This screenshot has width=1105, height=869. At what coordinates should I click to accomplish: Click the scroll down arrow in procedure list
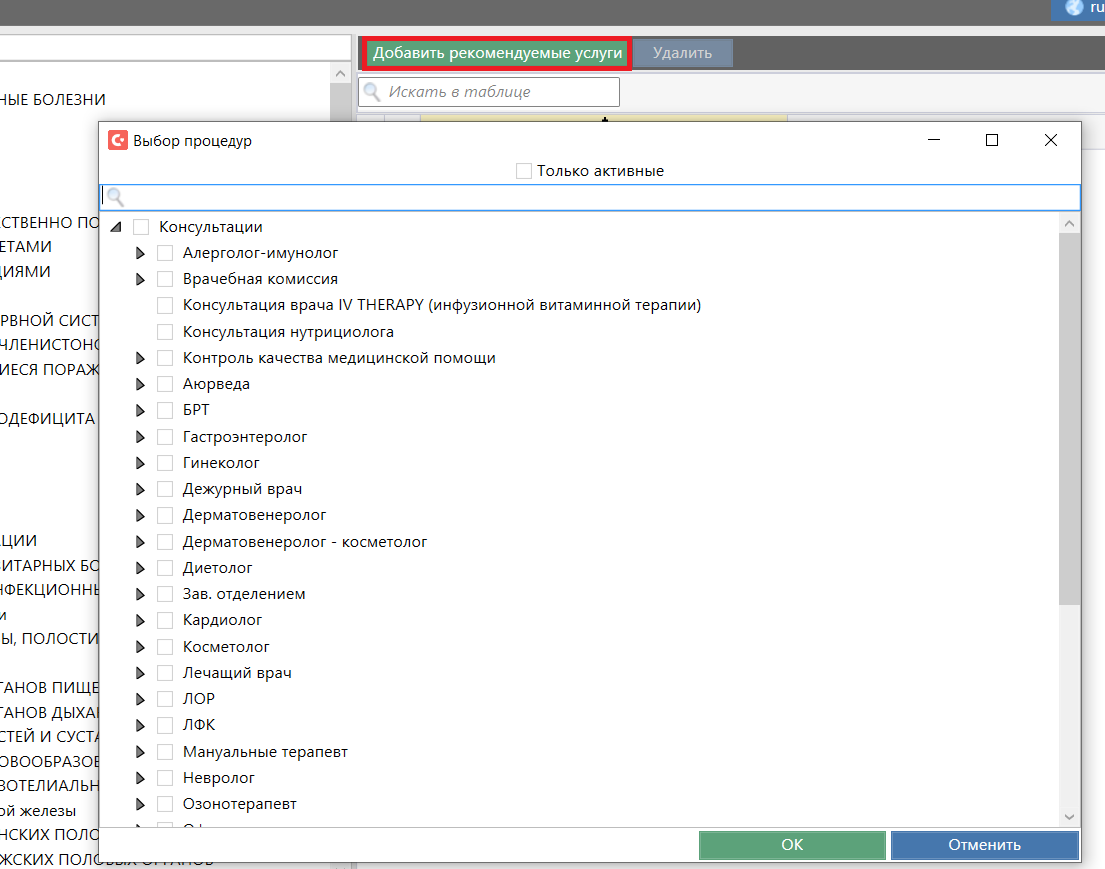pos(1069,817)
